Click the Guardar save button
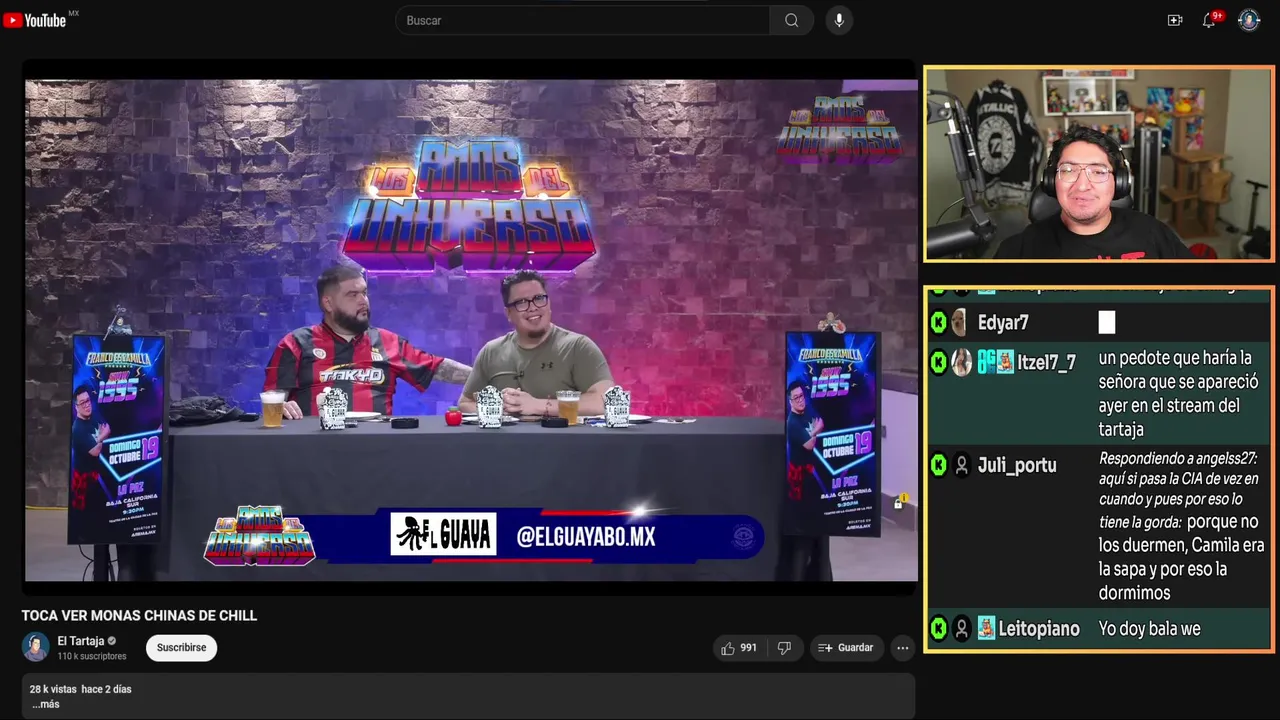The width and height of the screenshot is (1280, 720). (845, 648)
